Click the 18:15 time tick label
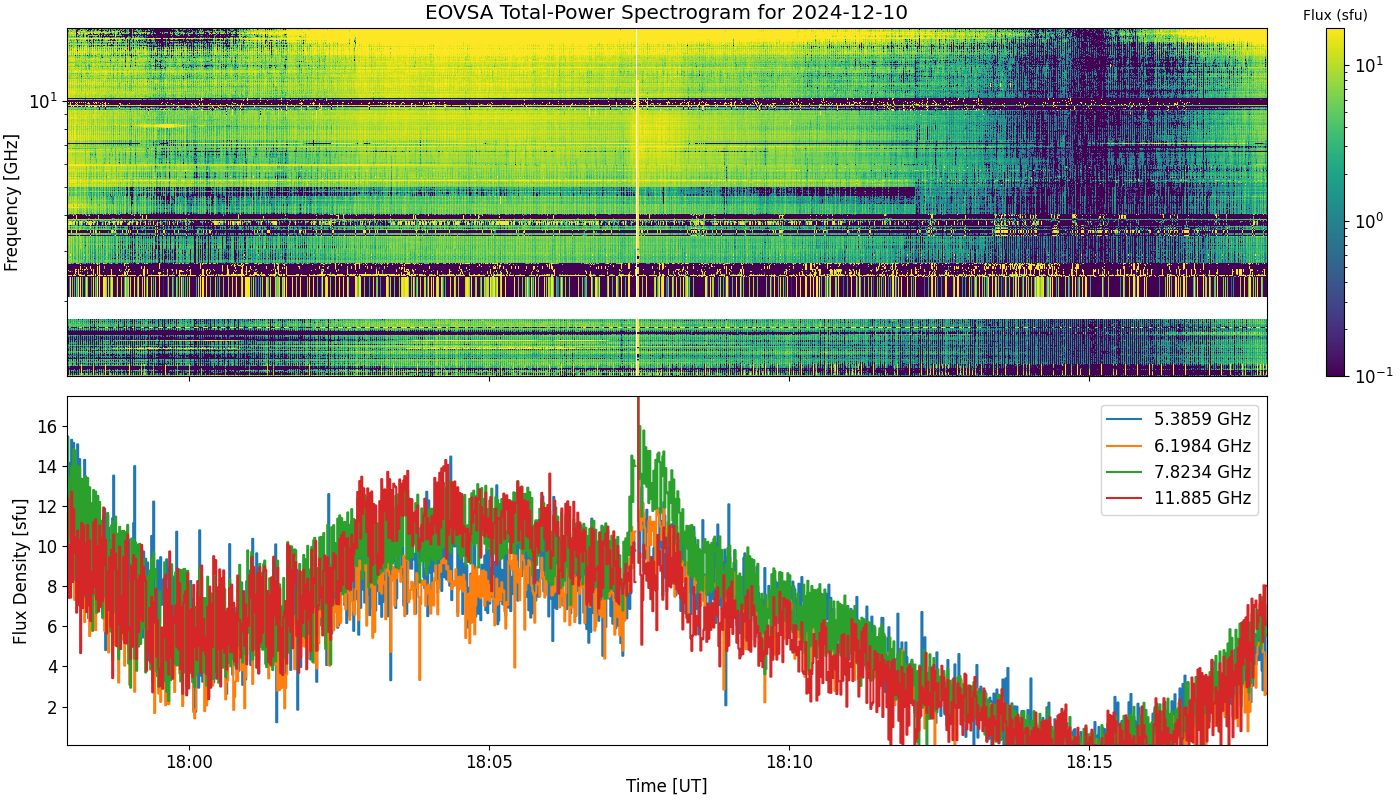Image resolution: width=1400 pixels, height=800 pixels. pos(1089,762)
